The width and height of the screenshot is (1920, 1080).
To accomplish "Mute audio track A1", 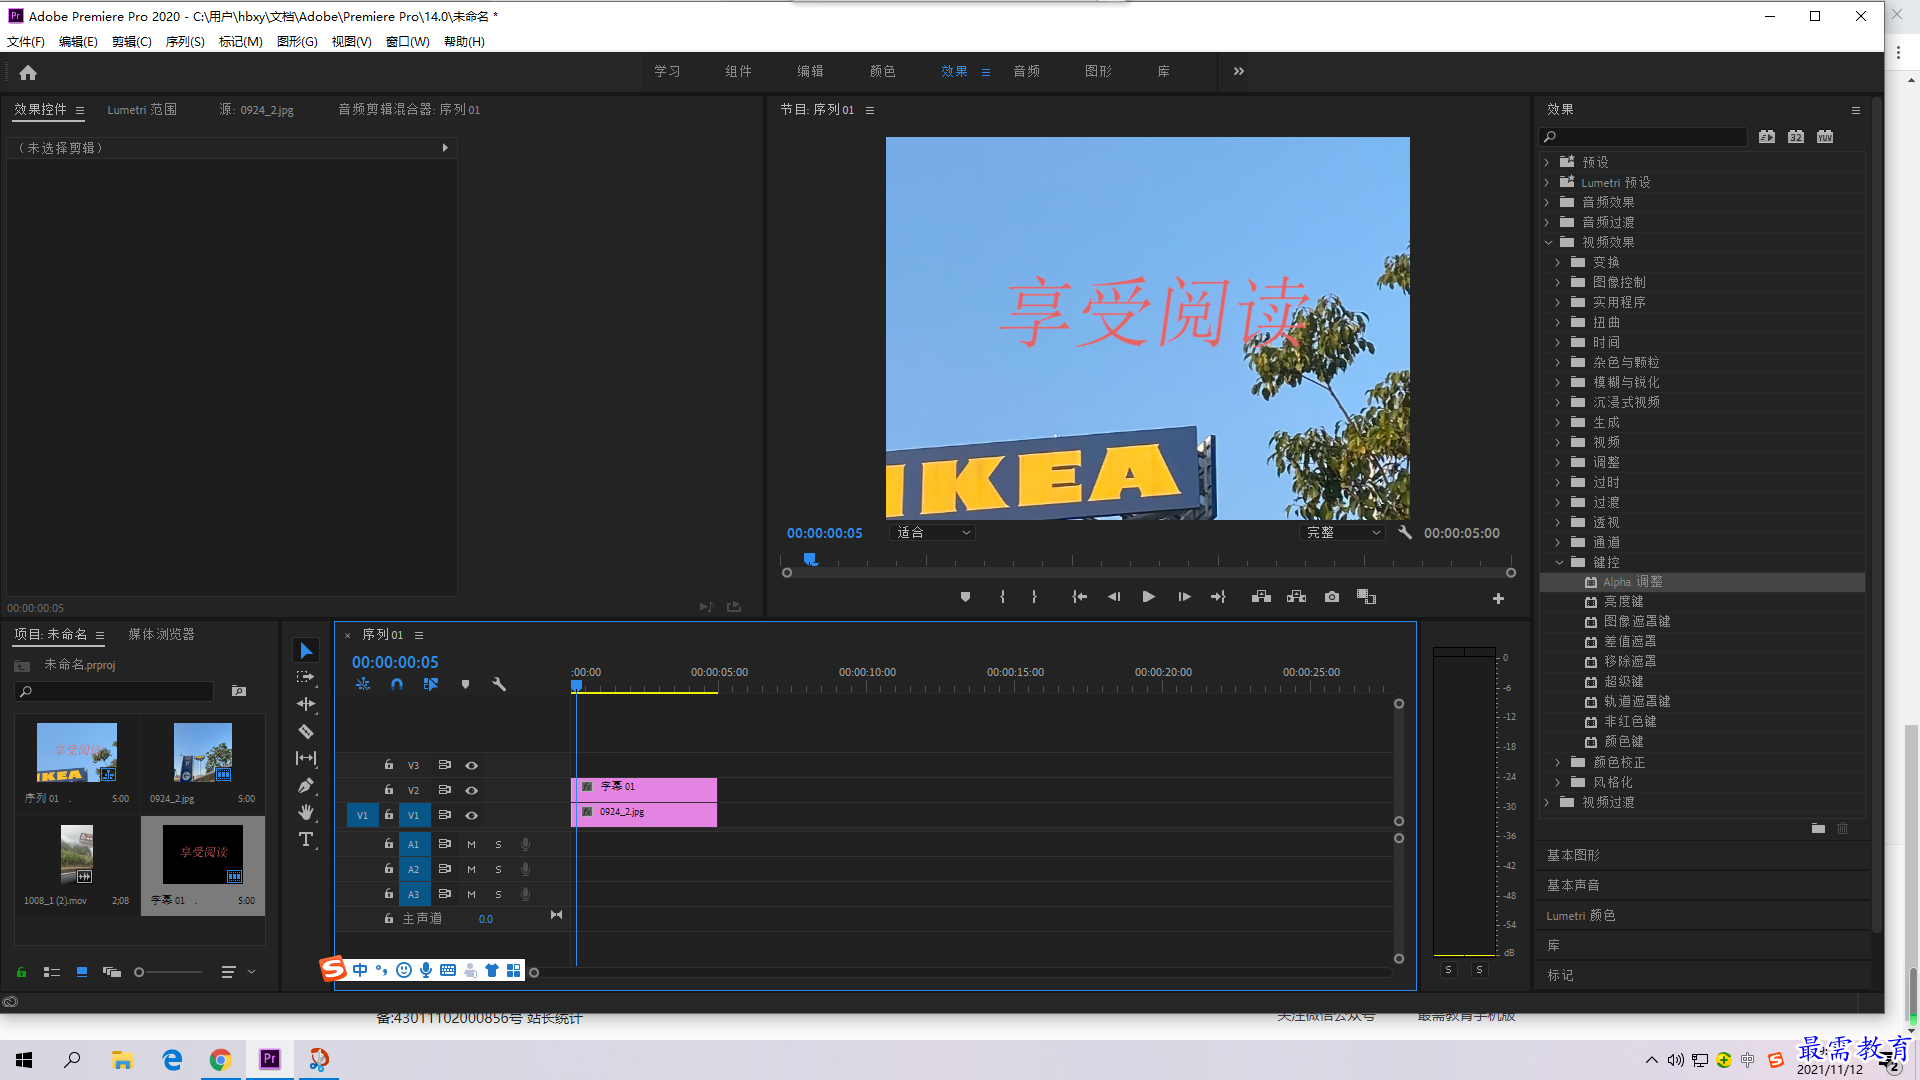I will [x=471, y=844].
